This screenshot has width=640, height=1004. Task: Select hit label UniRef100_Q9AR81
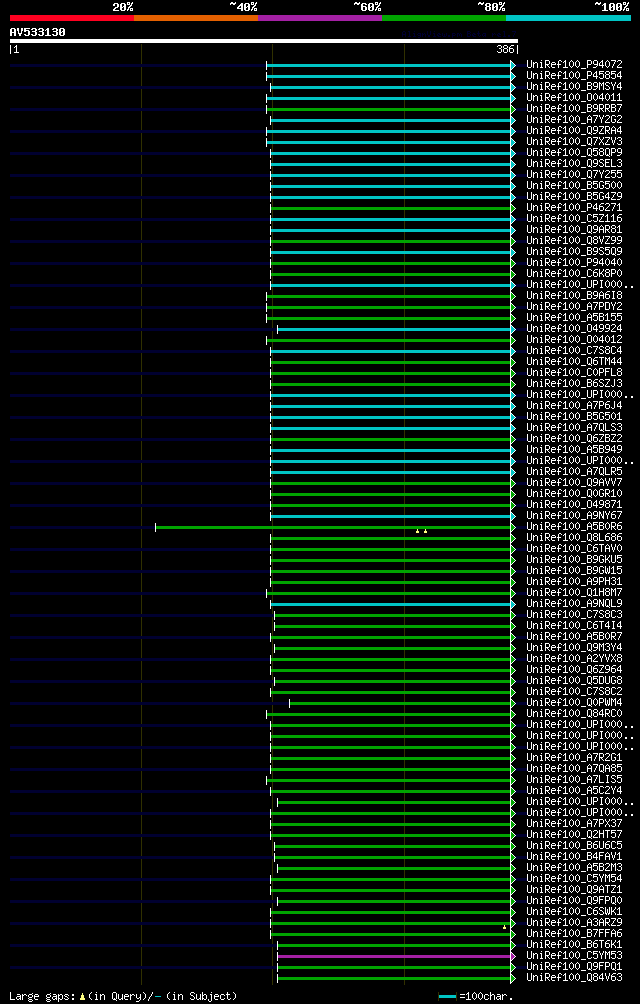tap(574, 230)
